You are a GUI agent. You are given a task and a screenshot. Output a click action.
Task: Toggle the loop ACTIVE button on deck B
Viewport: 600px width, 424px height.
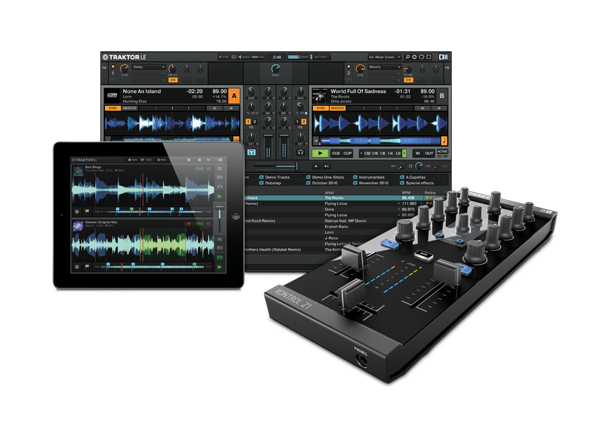(x=442, y=152)
